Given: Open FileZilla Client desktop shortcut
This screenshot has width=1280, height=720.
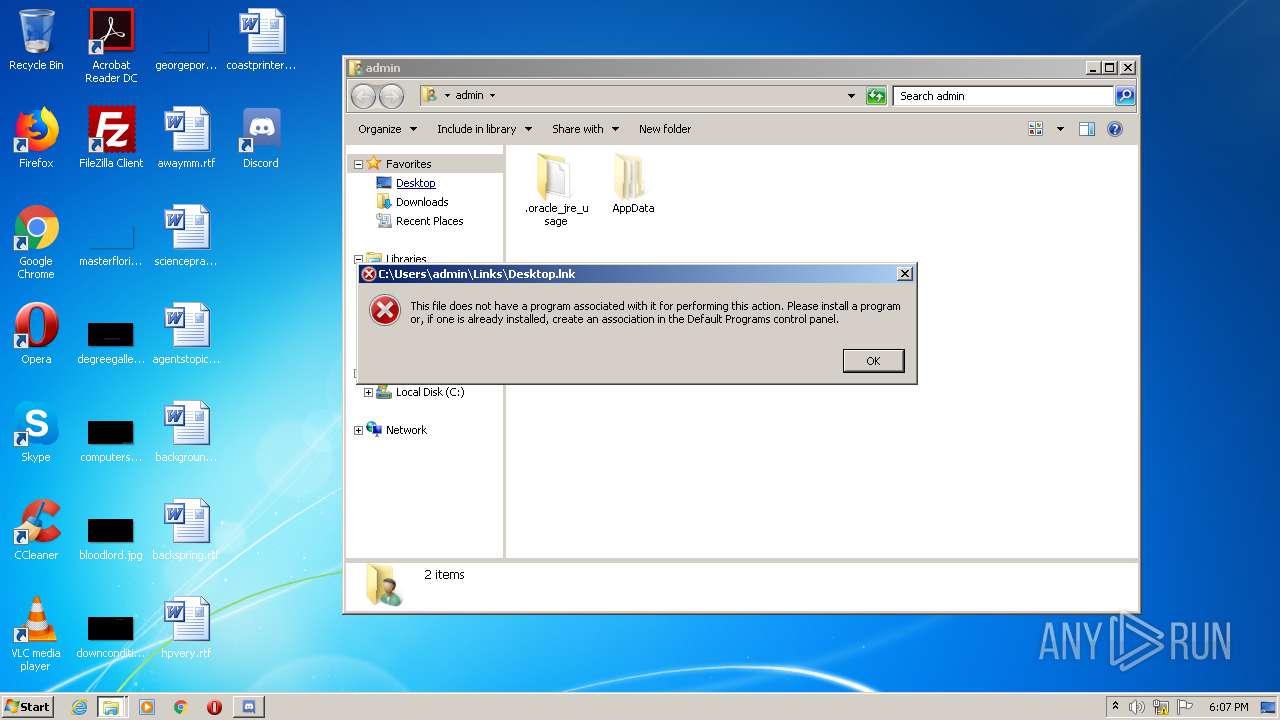Looking at the screenshot, I should point(111,138).
